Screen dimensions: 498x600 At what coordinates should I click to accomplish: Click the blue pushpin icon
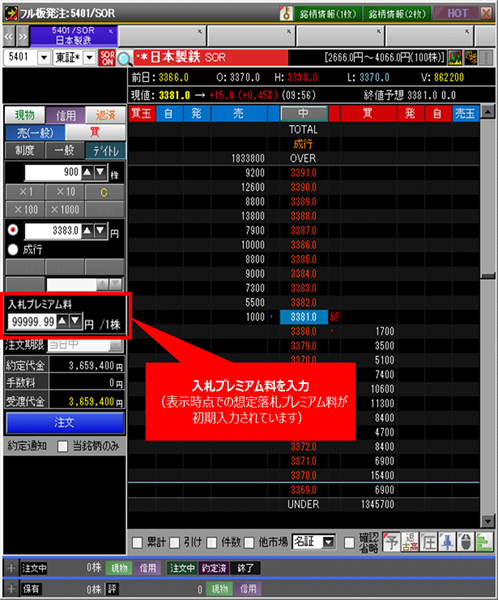pyautogui.click(x=447, y=542)
